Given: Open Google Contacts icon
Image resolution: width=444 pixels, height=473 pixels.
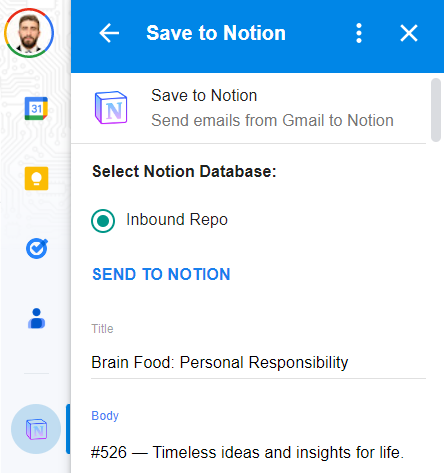Looking at the screenshot, I should point(36,318).
